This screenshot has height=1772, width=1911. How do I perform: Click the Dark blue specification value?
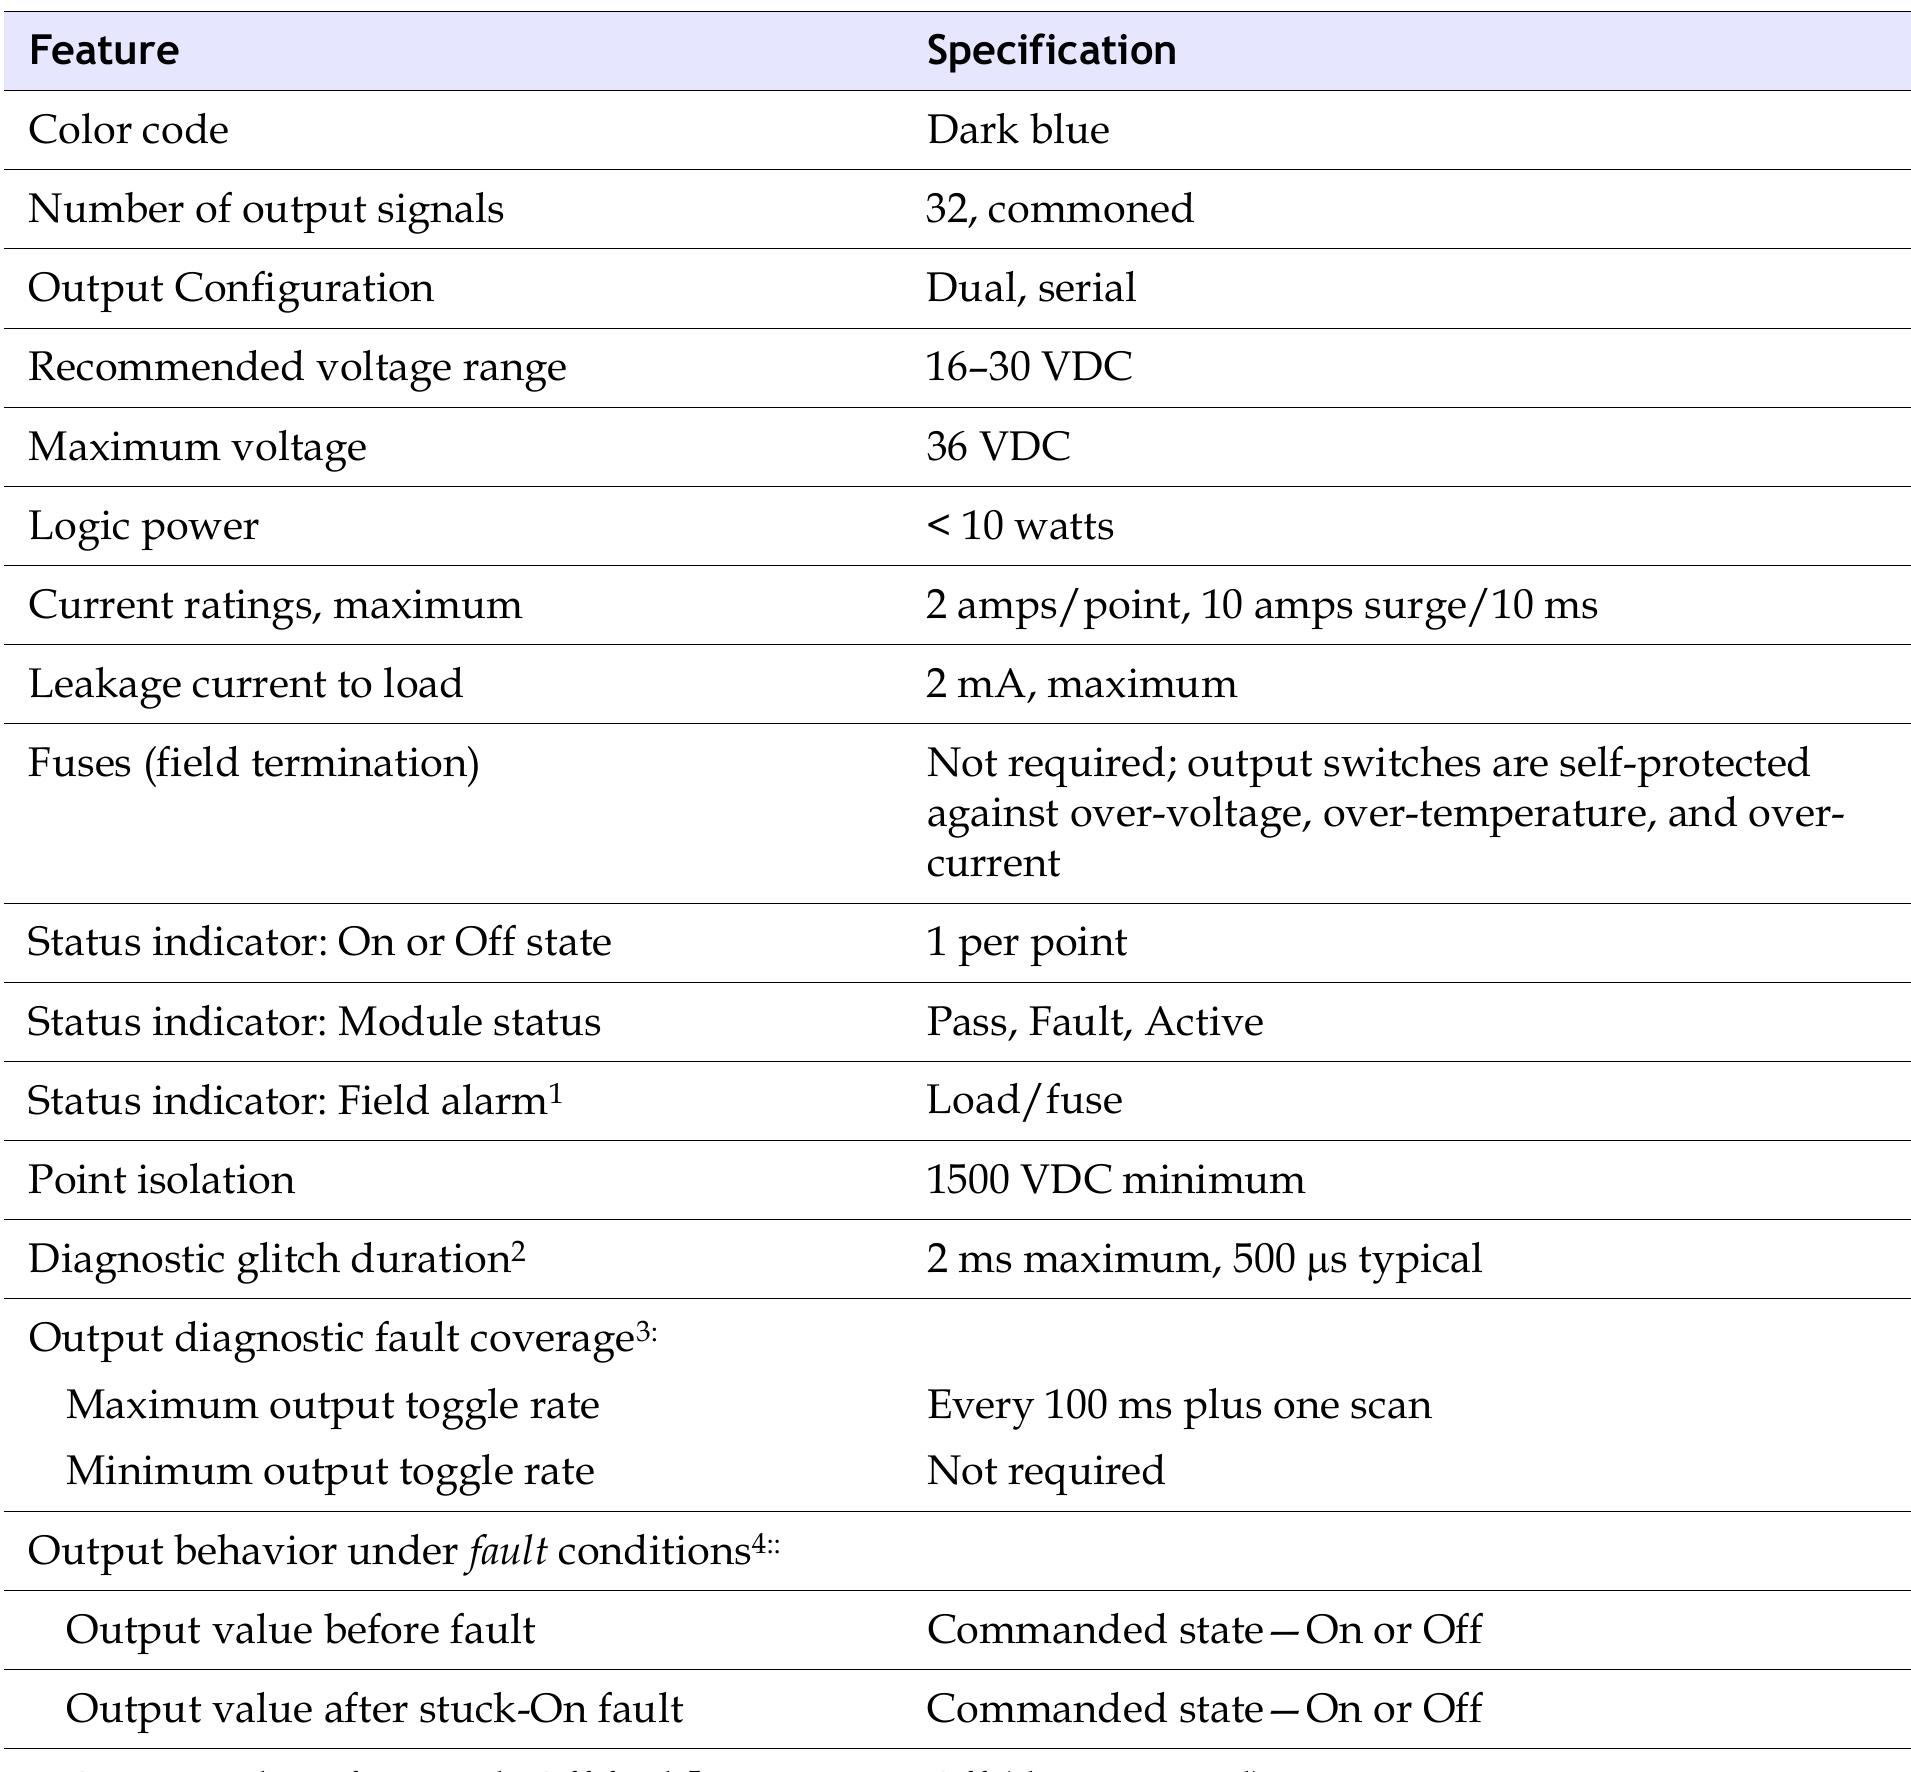tap(1017, 130)
